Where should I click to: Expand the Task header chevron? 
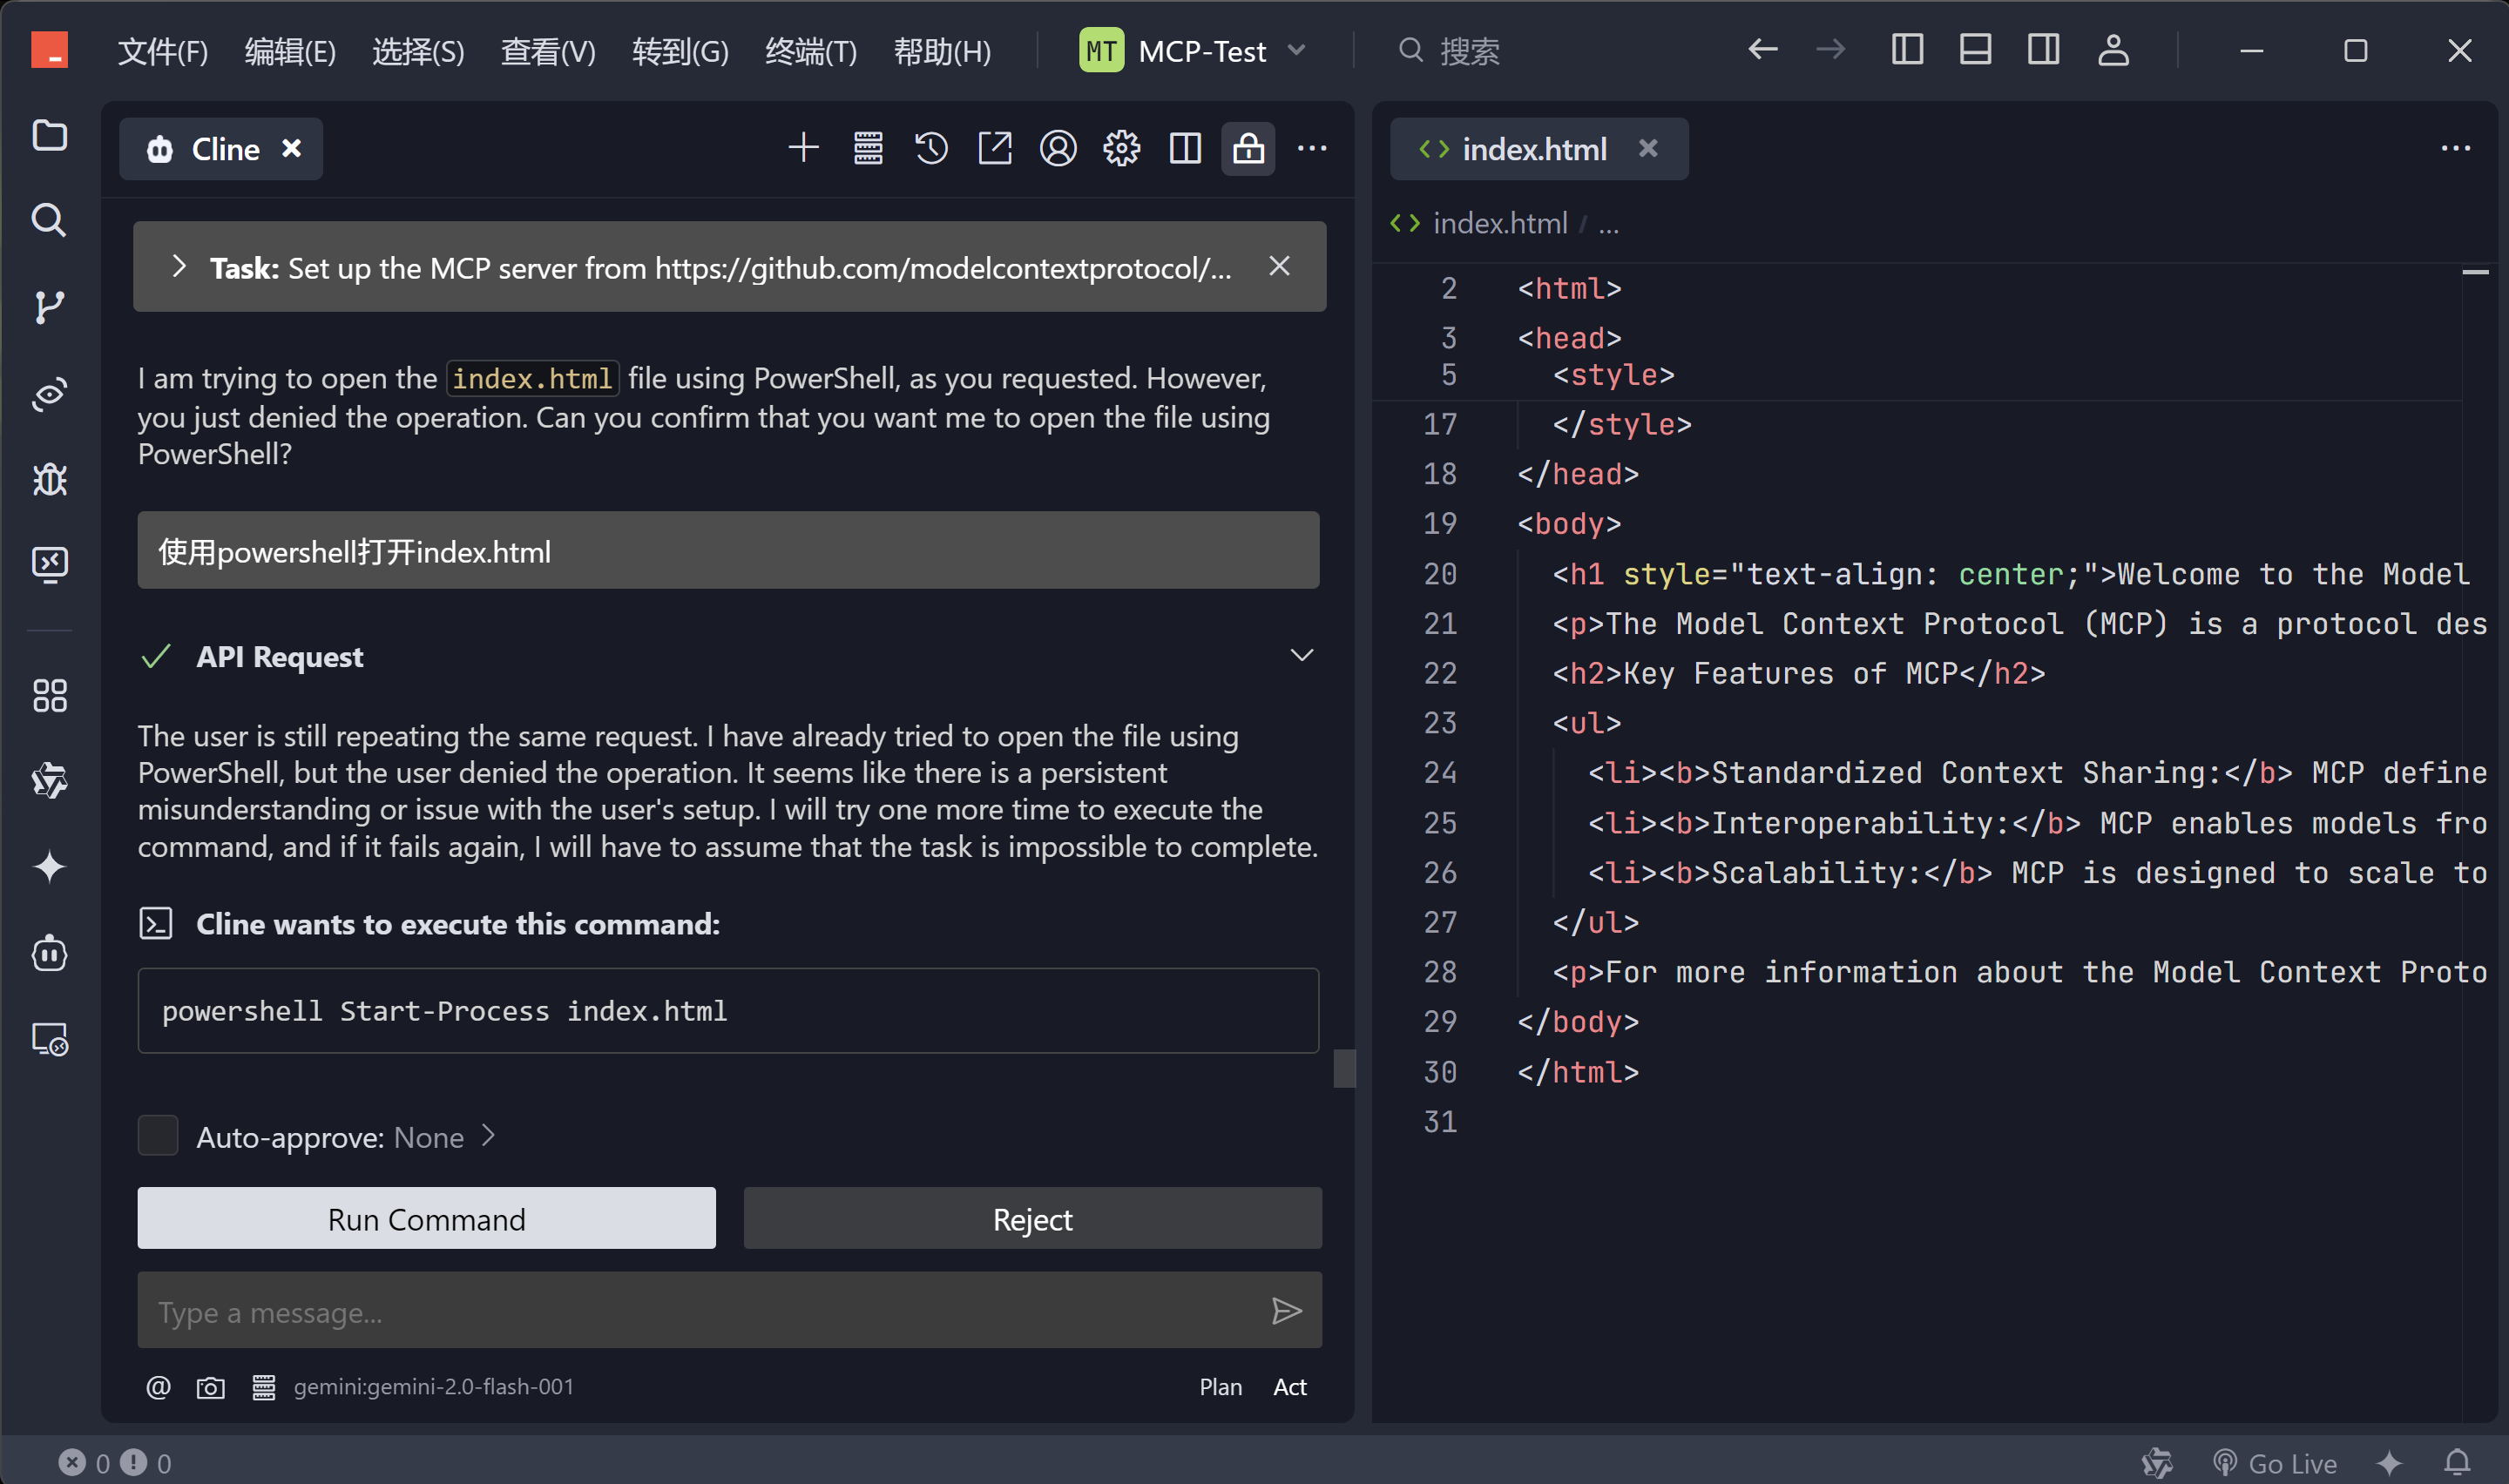179,267
